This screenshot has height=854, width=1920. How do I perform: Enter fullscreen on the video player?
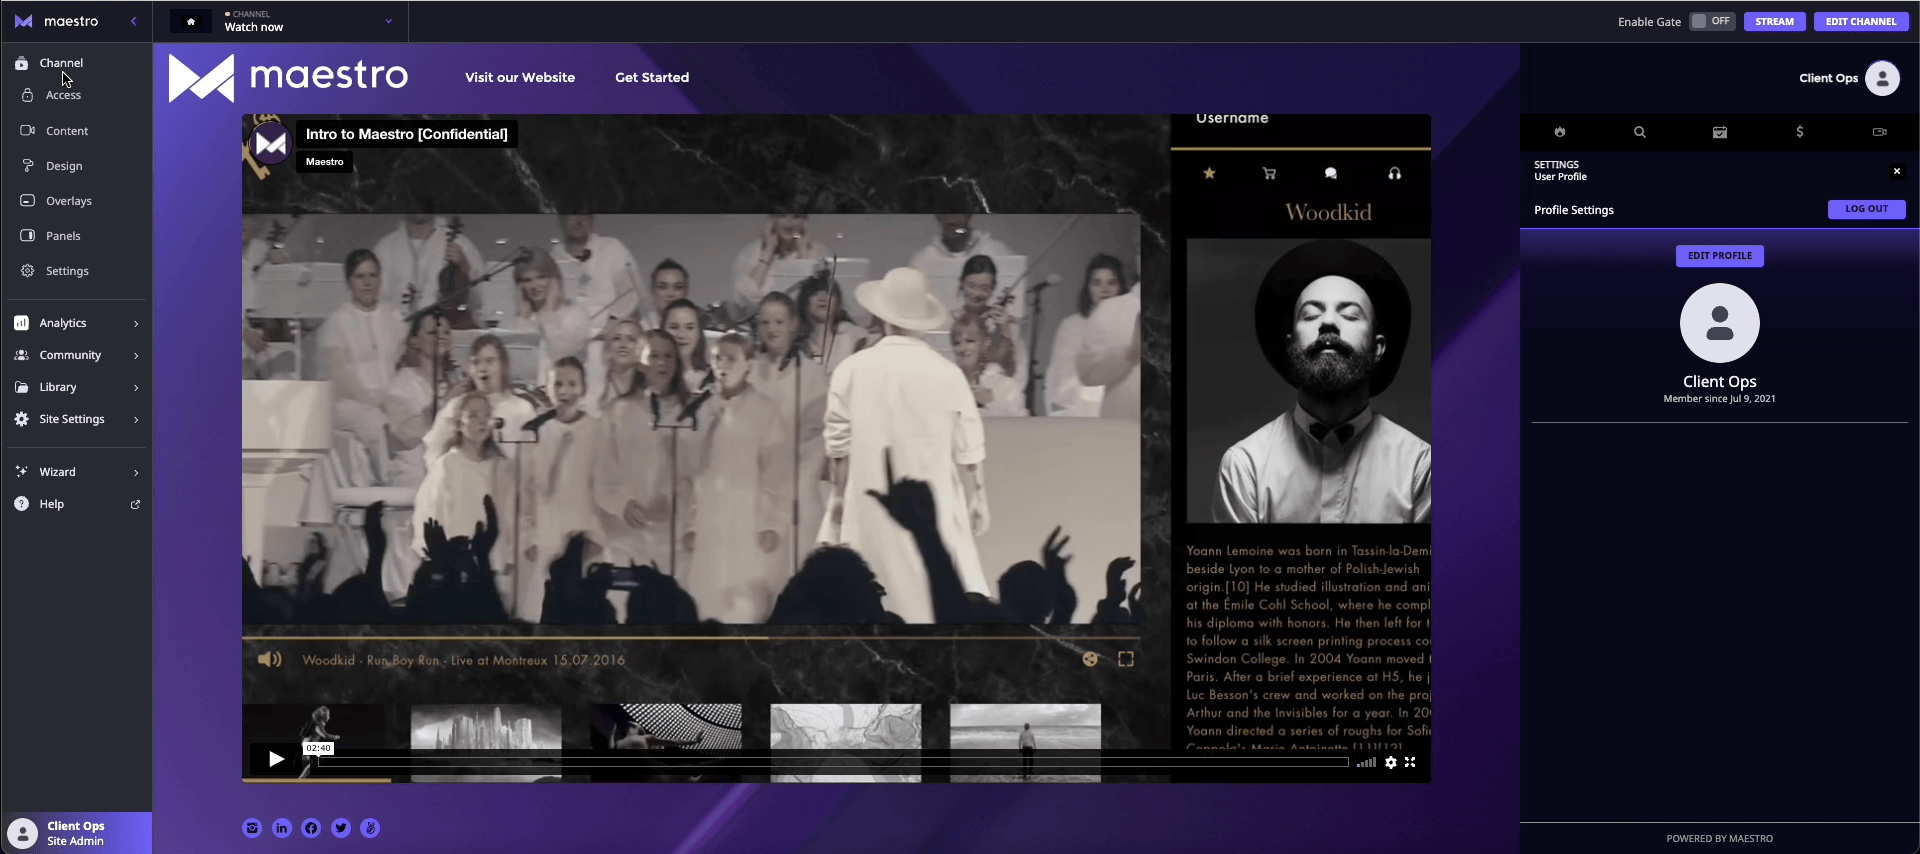[1410, 762]
